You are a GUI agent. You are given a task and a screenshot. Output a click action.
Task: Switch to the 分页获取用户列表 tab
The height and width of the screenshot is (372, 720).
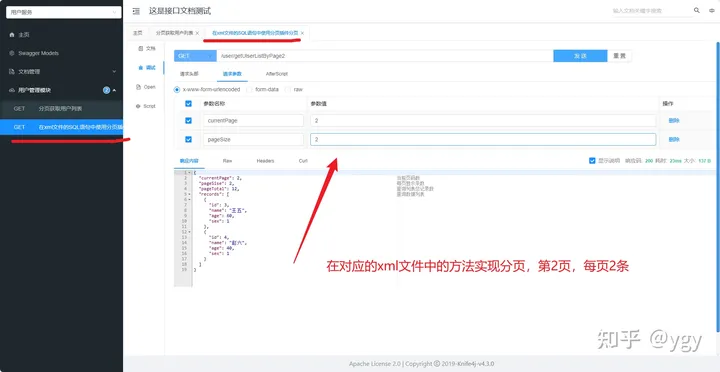174,33
